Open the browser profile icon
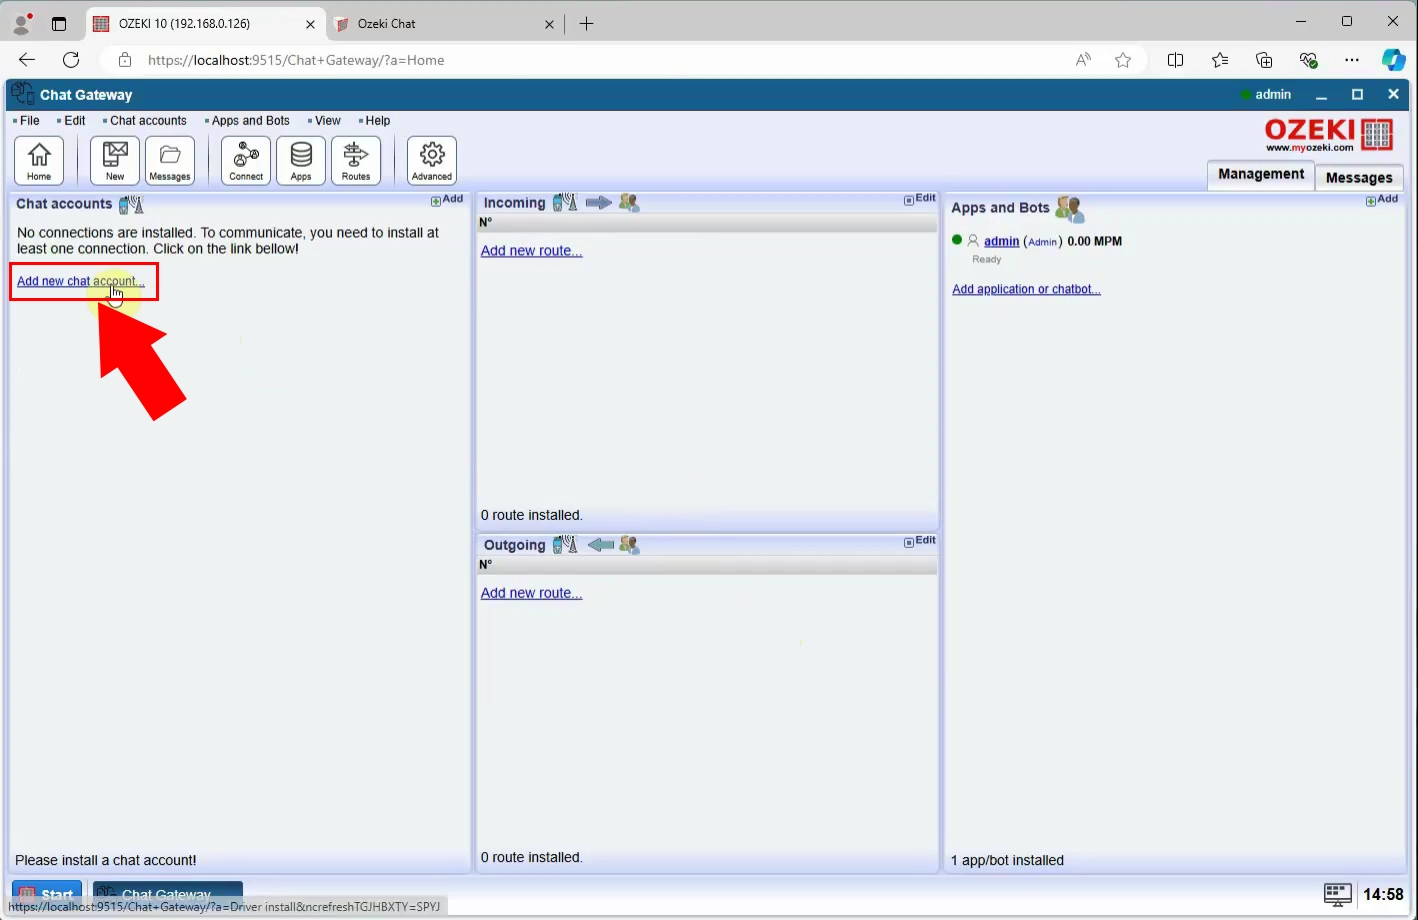 22,24
